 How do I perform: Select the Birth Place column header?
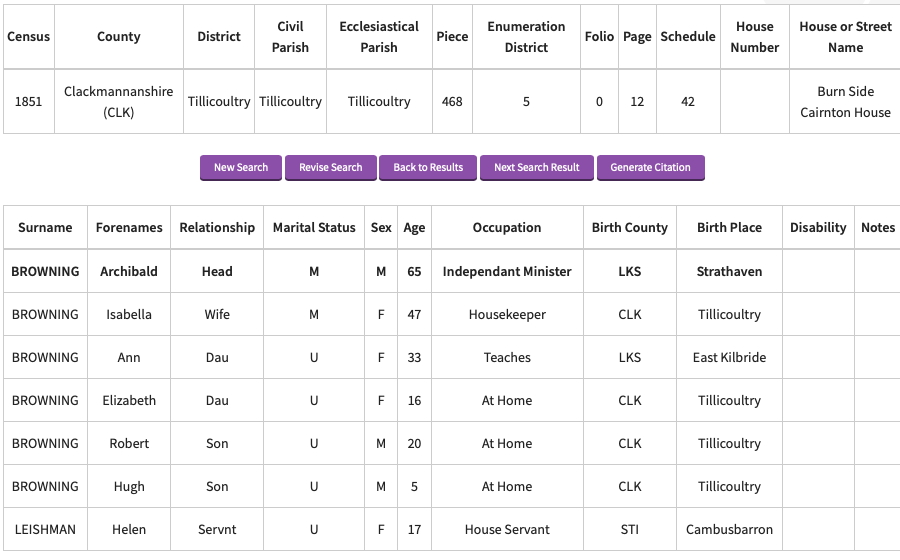point(729,227)
